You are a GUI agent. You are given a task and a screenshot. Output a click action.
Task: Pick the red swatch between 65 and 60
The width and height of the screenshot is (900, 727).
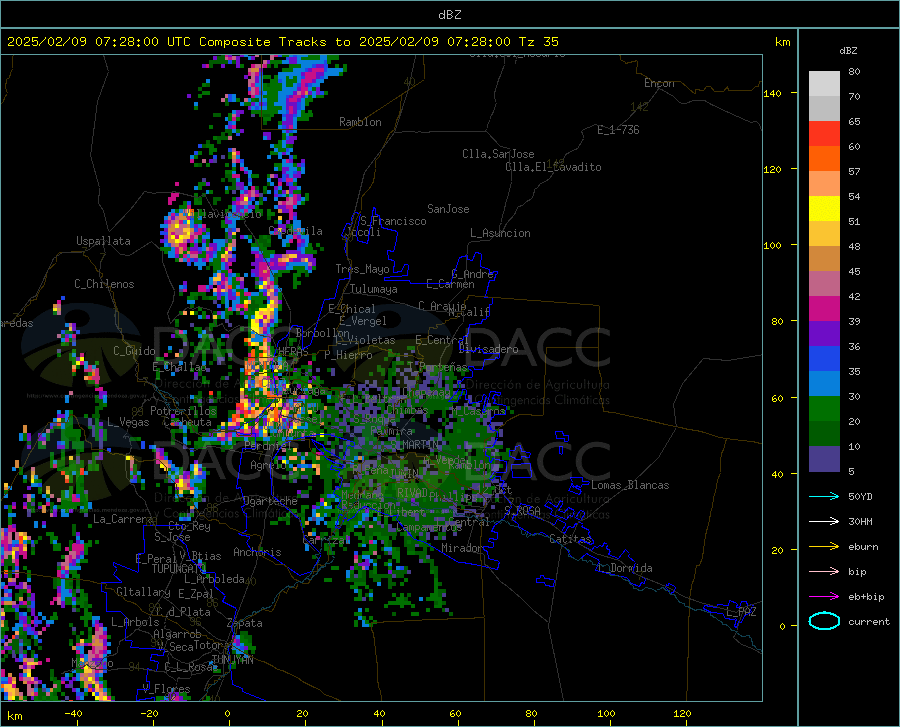824,134
